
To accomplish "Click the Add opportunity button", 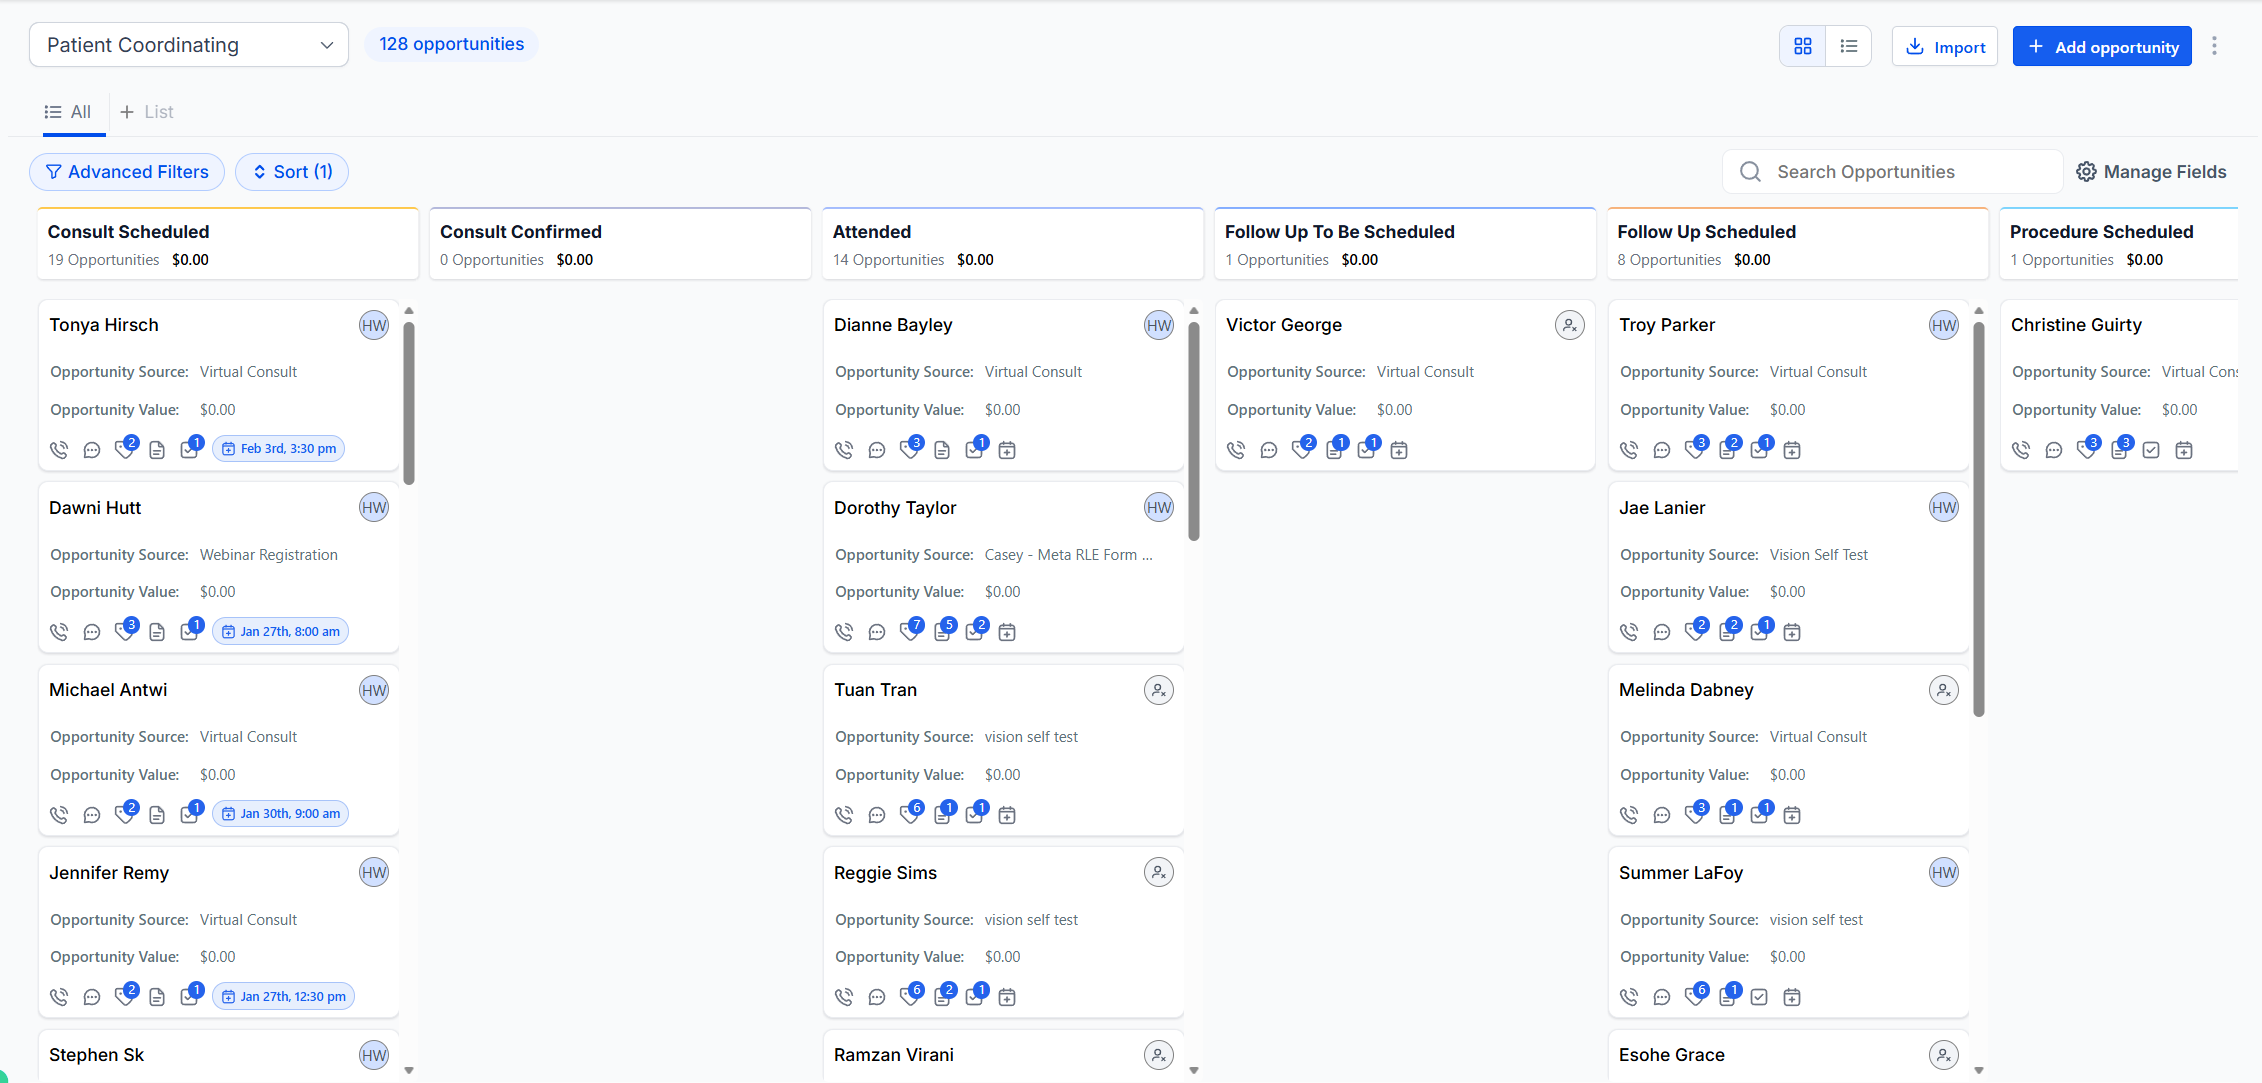I will tap(2102, 47).
